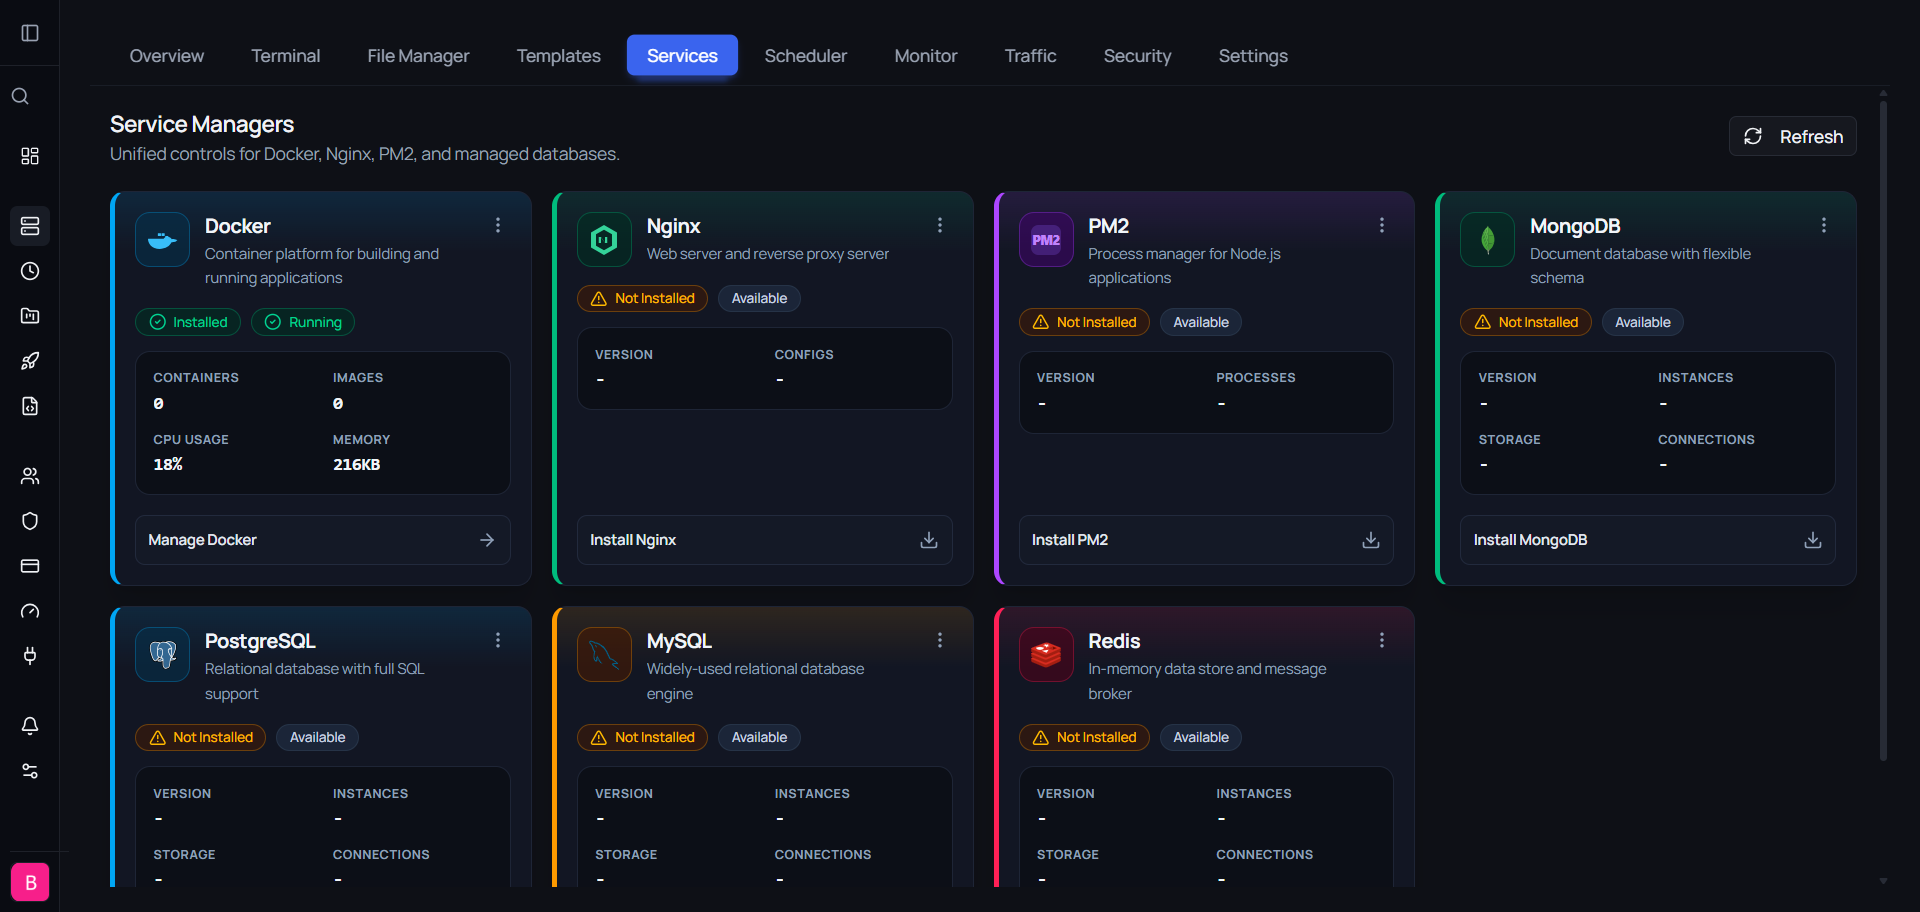Open the users icon in sidebar
1920x912 pixels.
(30, 476)
